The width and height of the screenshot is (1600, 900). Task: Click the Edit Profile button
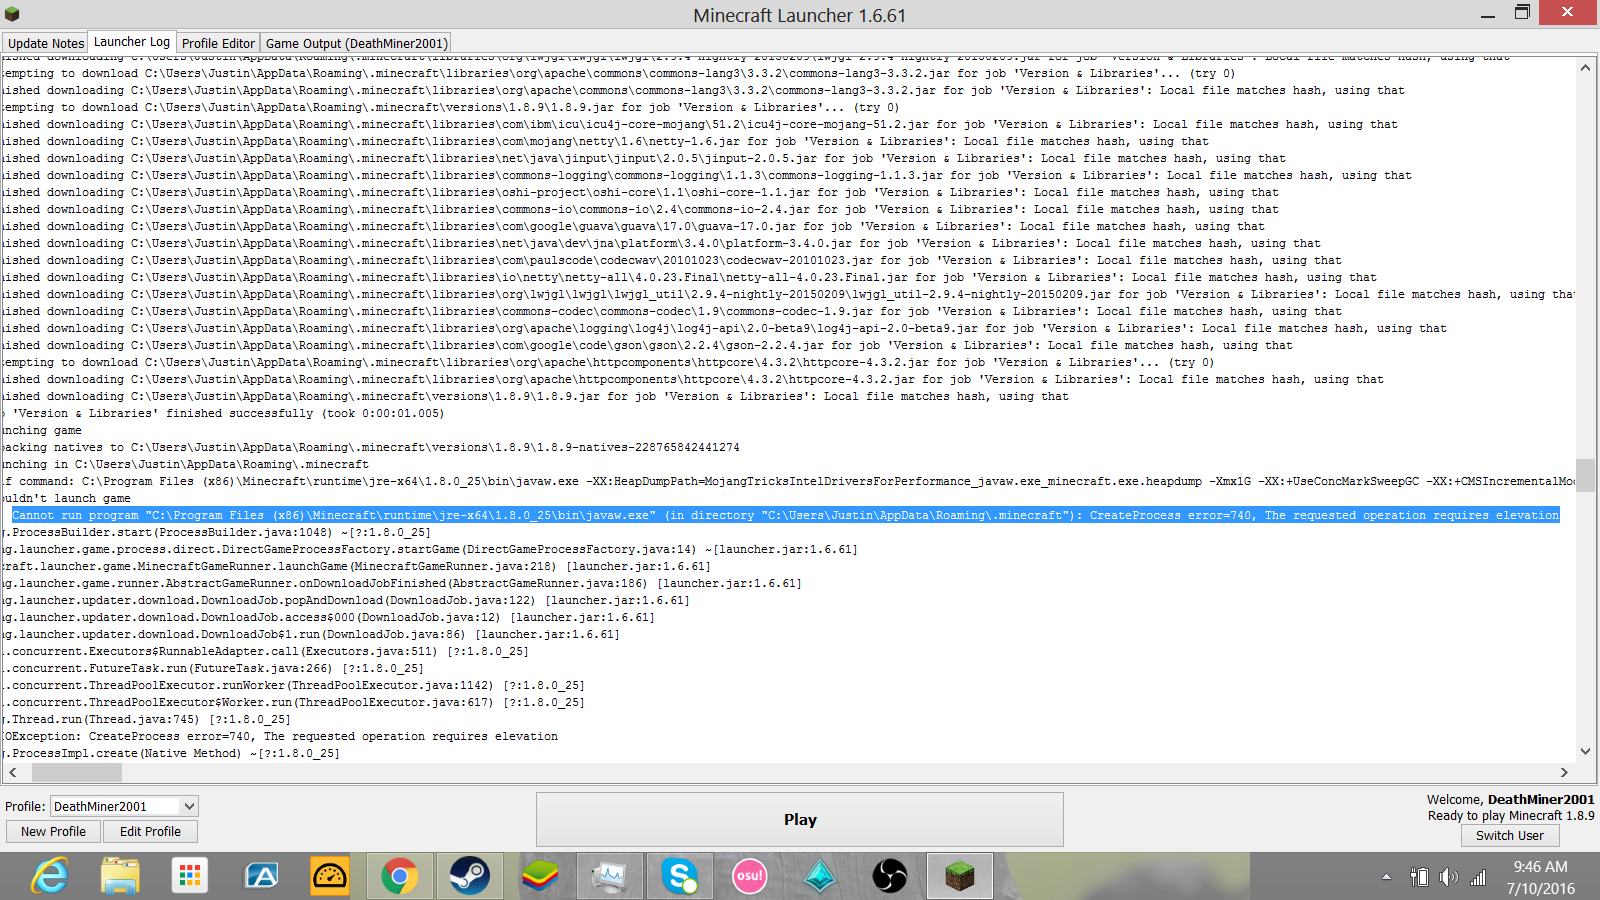pos(150,831)
